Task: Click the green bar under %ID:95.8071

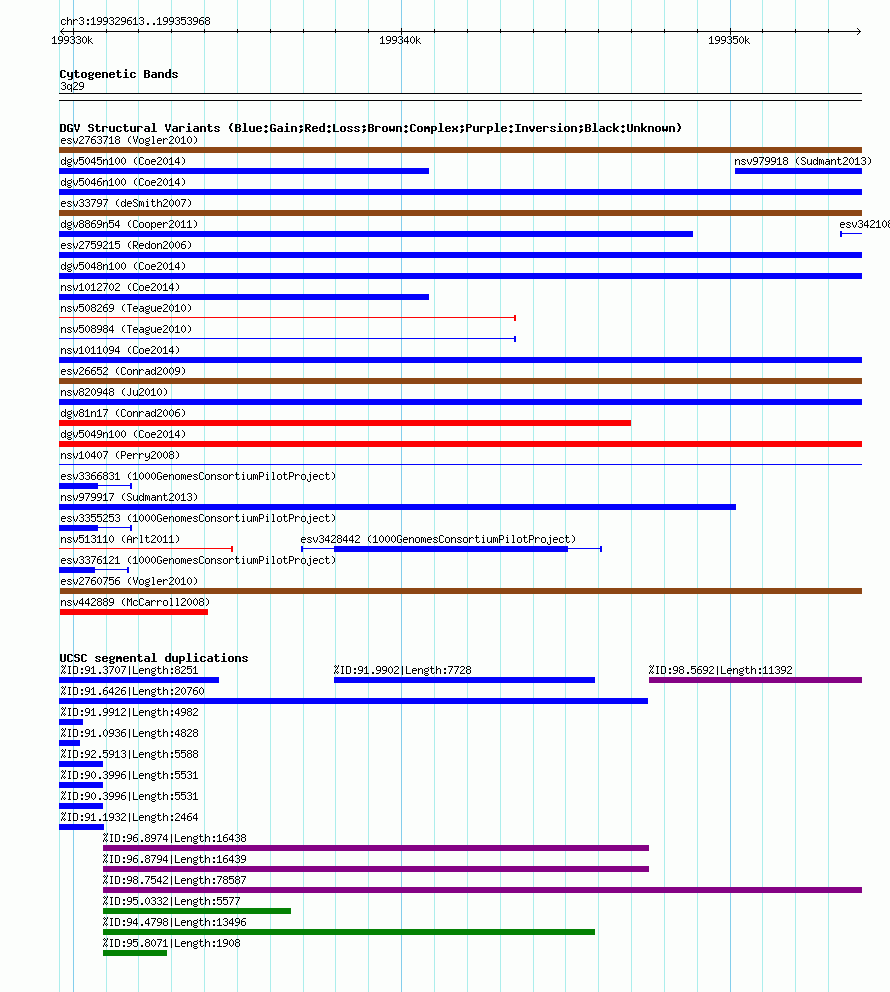Action: pyautogui.click(x=135, y=953)
